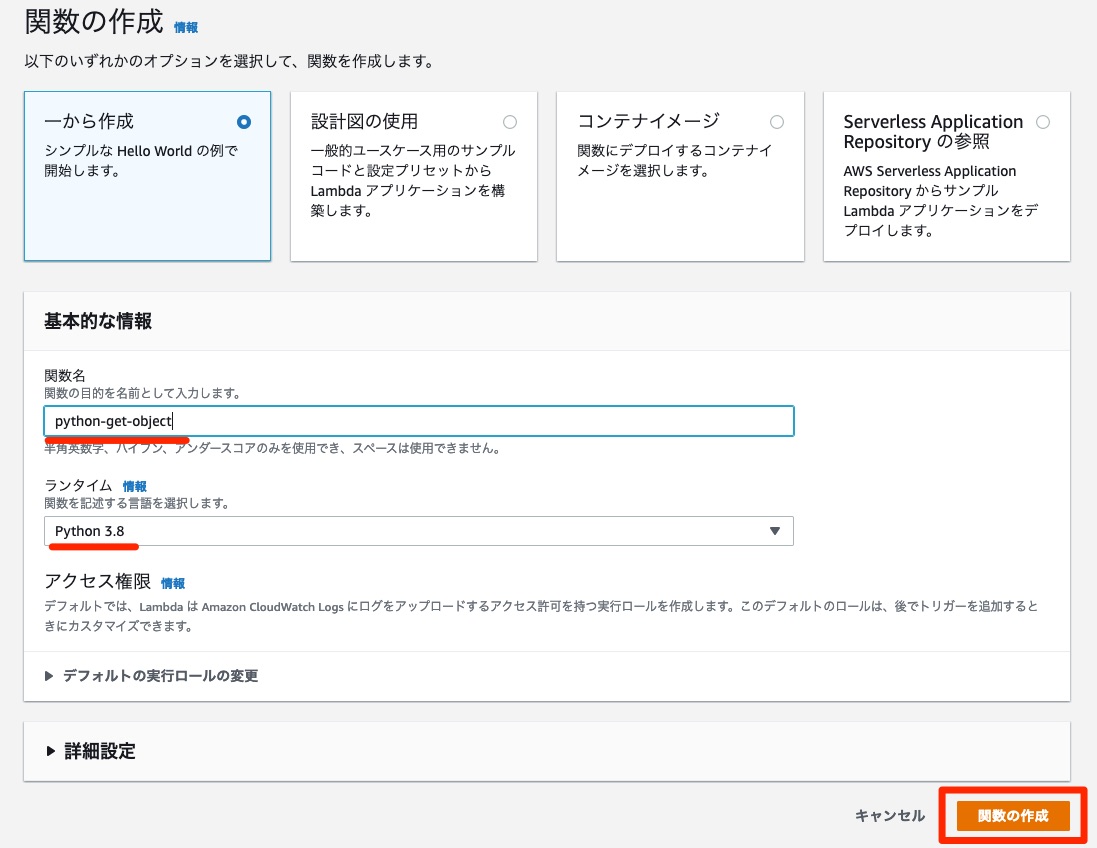
Task: Click the 情報 link beside 関数の作成 heading
Action: point(186,28)
